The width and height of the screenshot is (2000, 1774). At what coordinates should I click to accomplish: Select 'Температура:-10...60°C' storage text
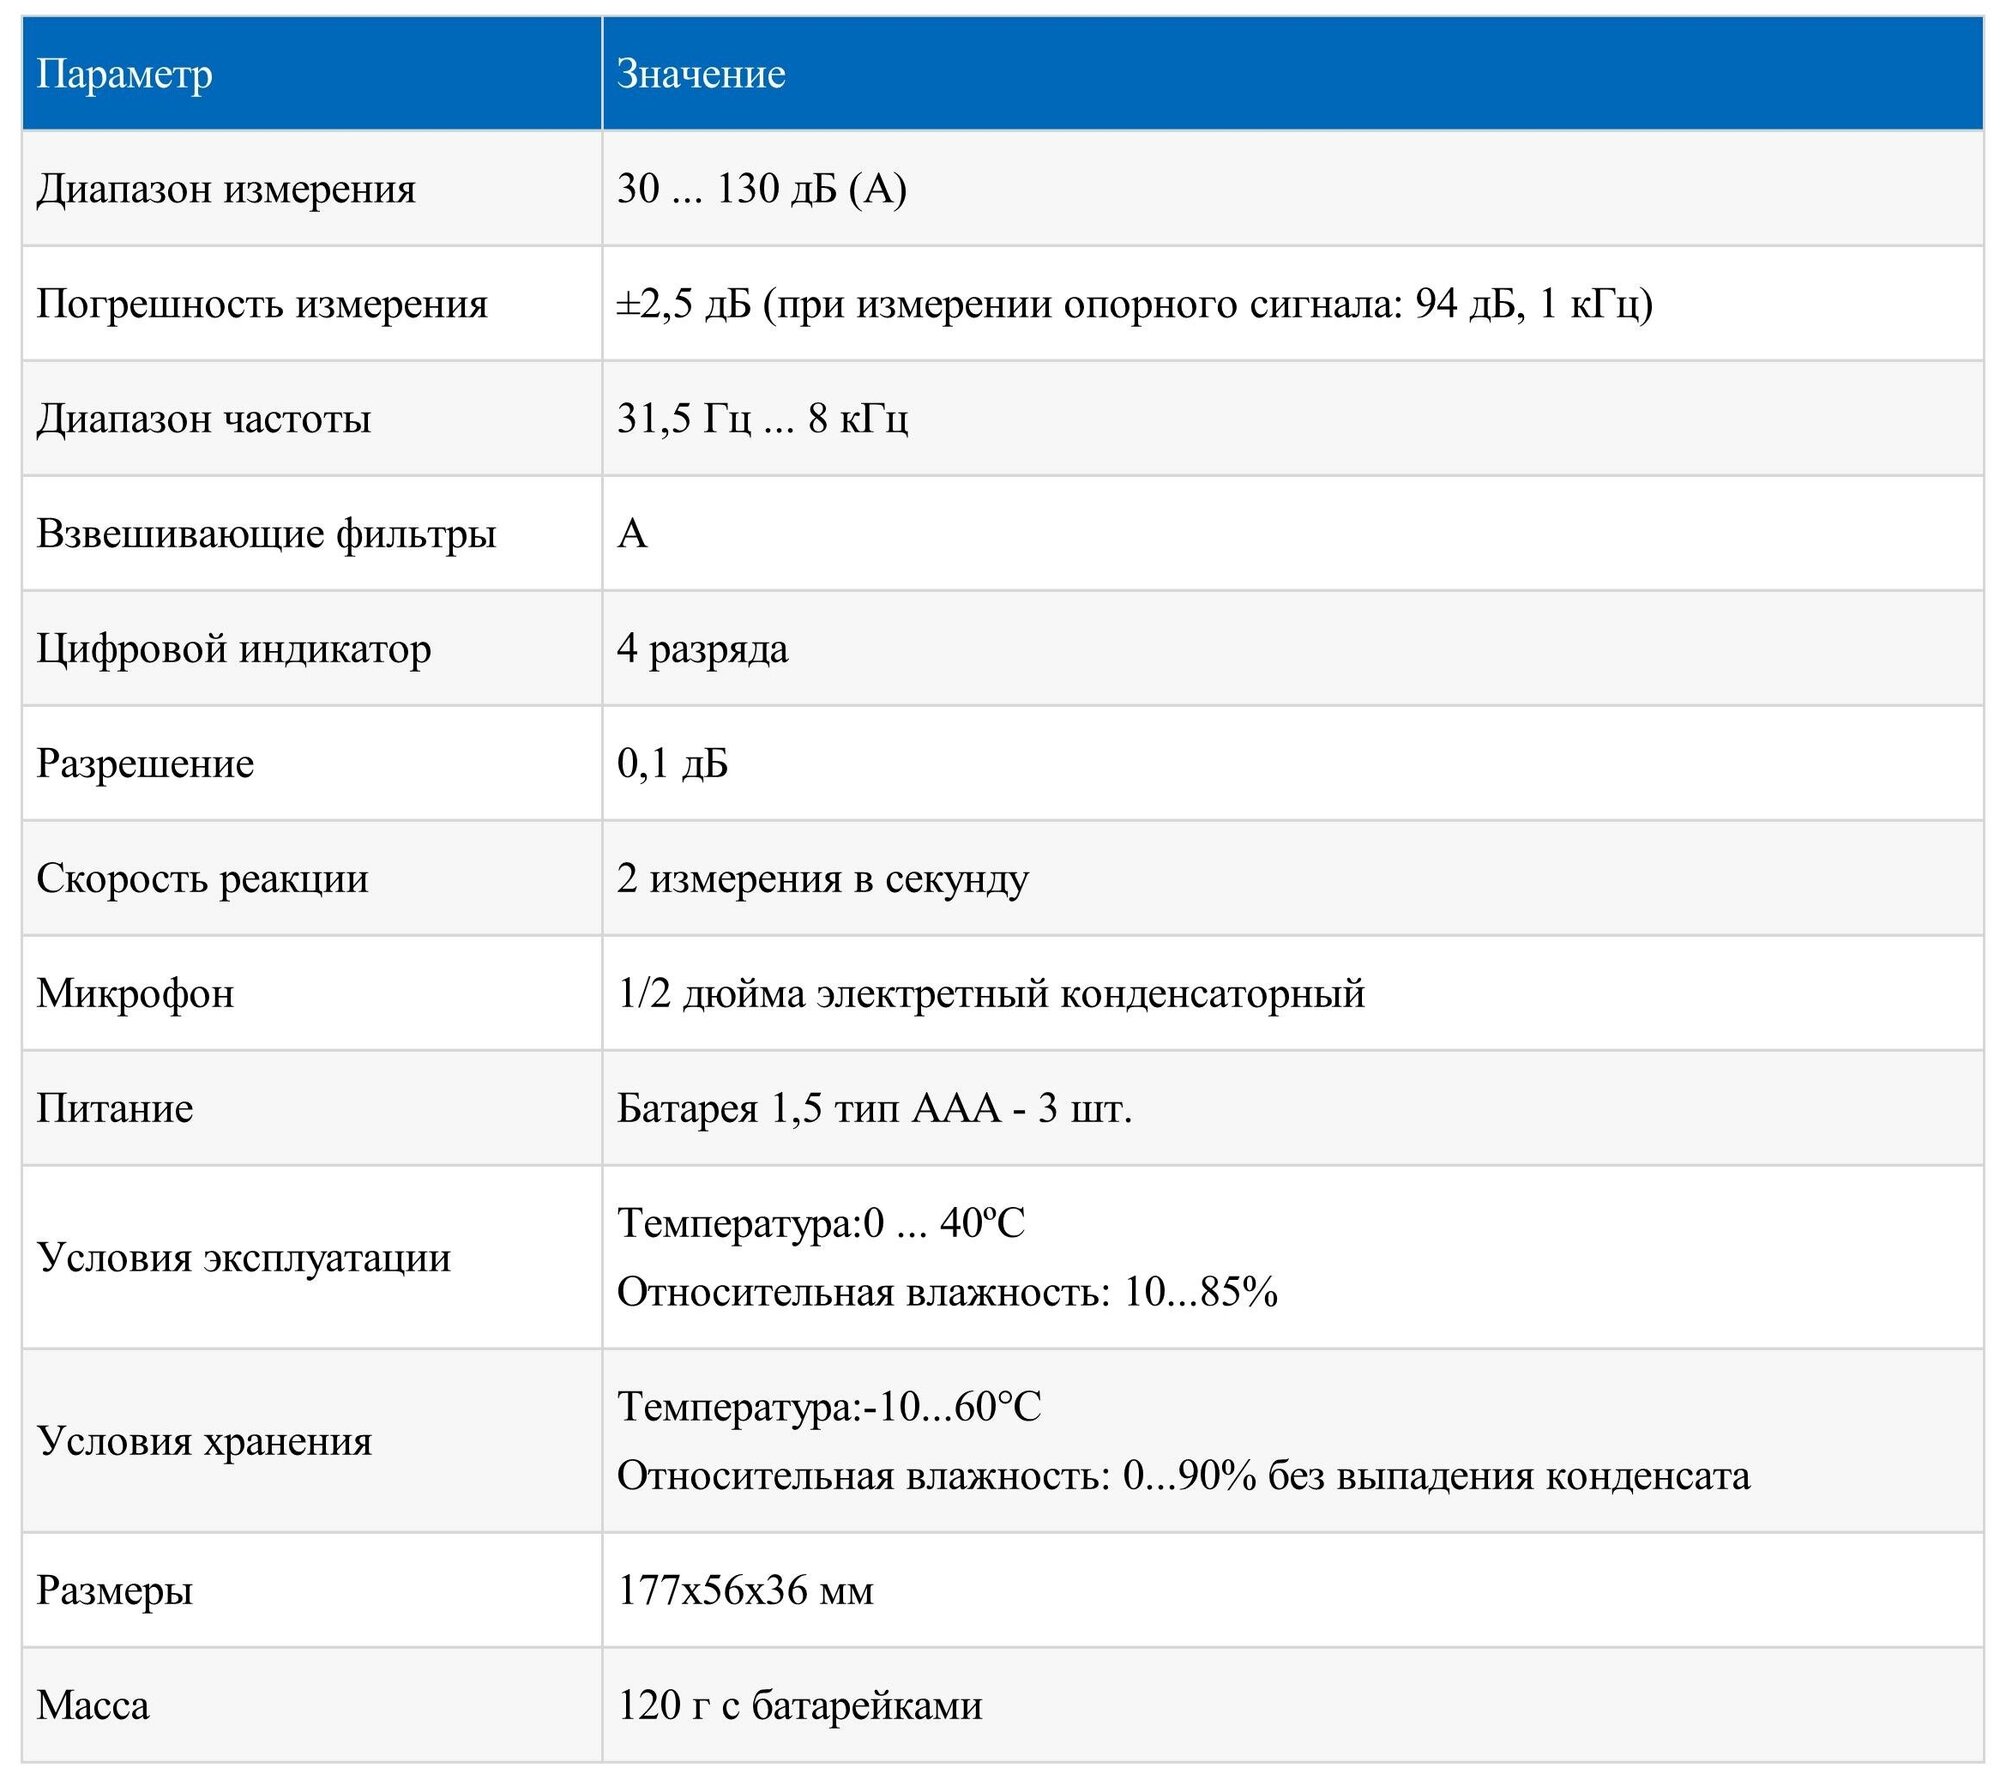(829, 1407)
